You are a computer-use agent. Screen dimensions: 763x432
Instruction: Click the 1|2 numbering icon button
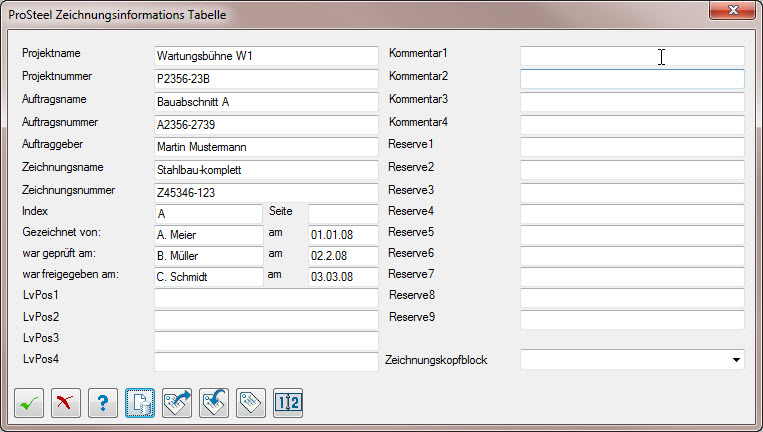288,403
